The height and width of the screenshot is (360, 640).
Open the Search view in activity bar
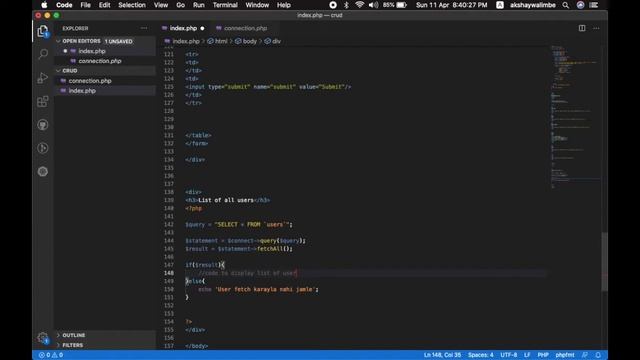tap(43, 54)
